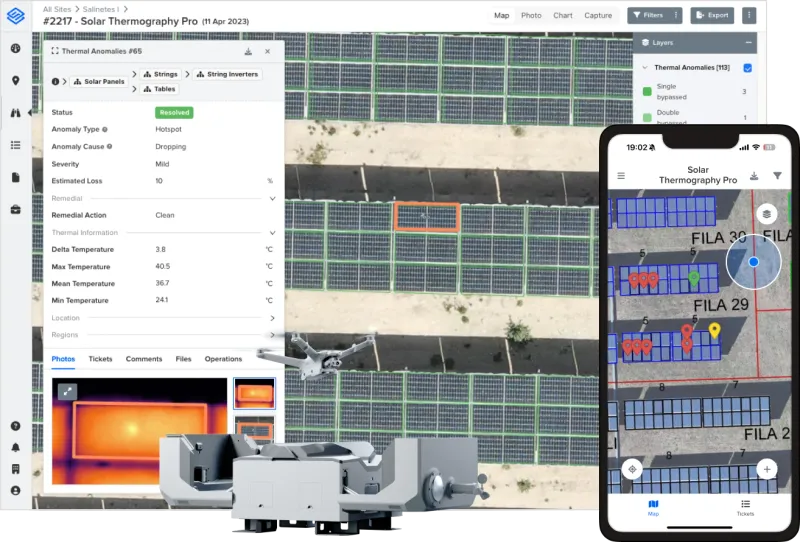
Task: Open the document reports sidebar icon
Action: coord(16,177)
